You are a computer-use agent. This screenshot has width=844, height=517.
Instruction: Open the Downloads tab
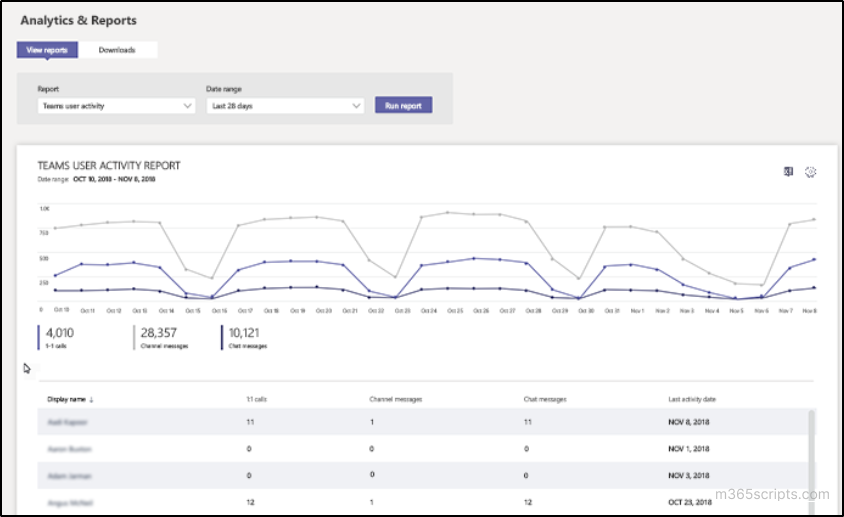(x=117, y=50)
